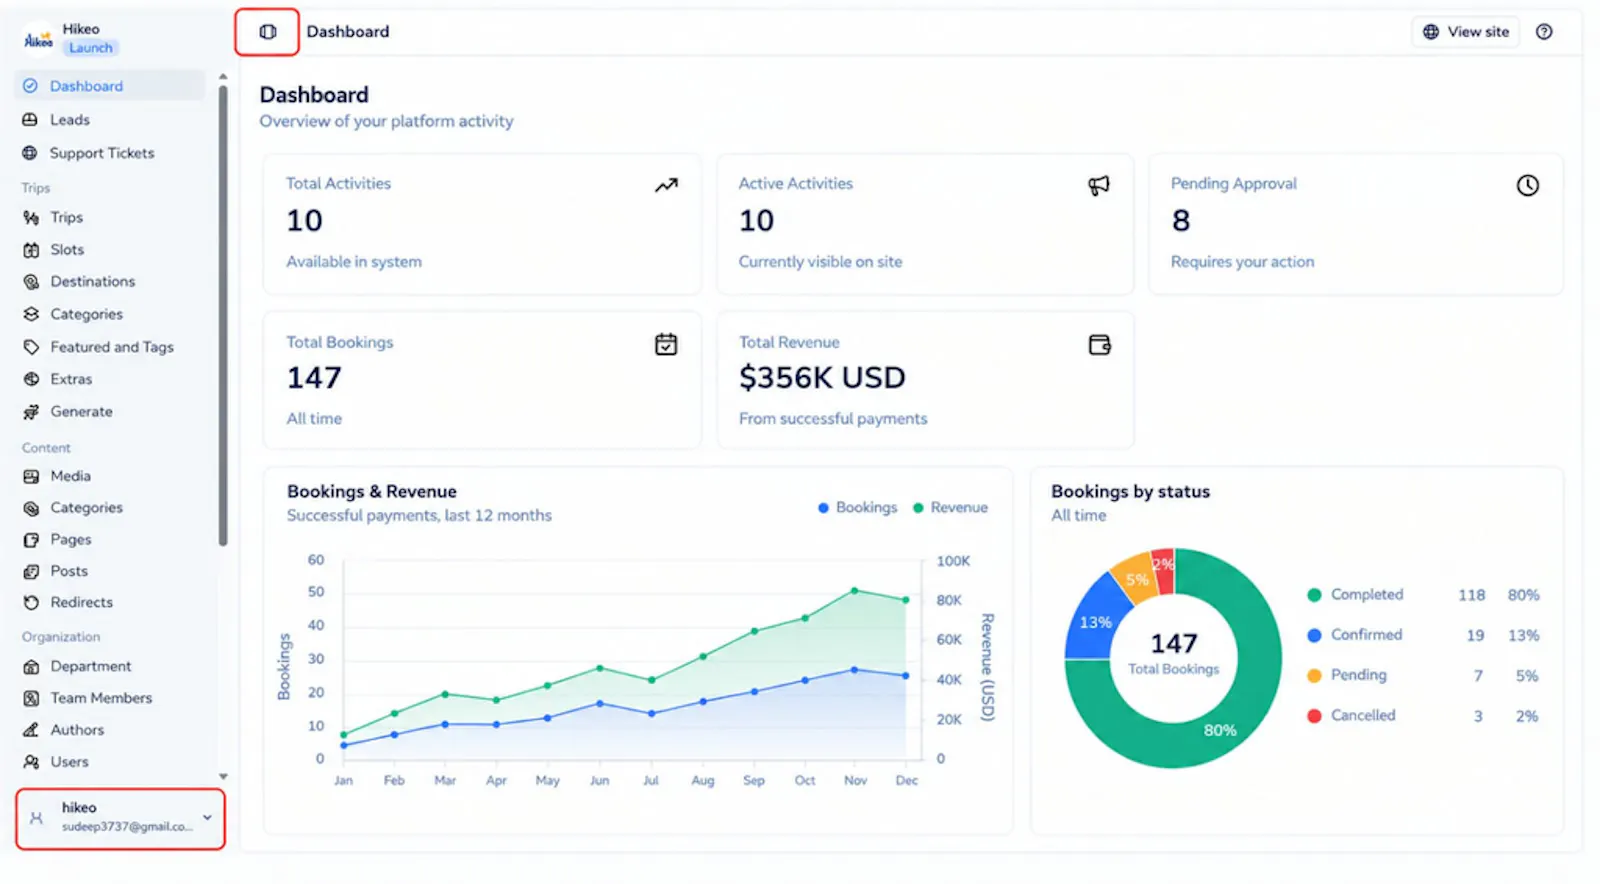
Task: Click the "147" Total Bookings donut center
Action: [x=1174, y=643]
